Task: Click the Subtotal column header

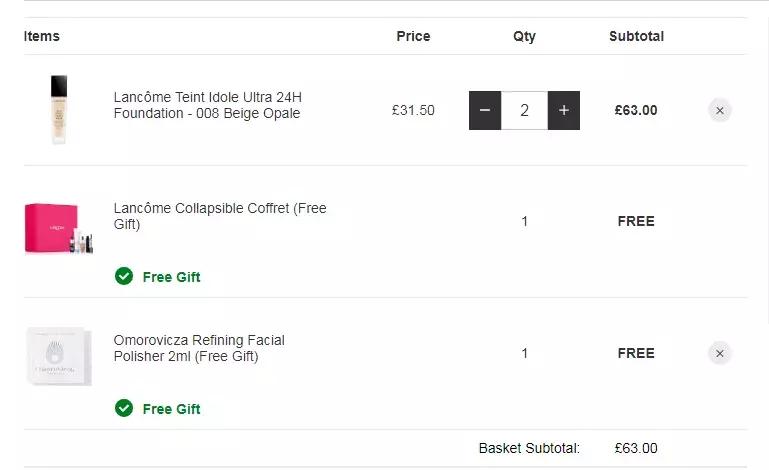Action: [636, 36]
